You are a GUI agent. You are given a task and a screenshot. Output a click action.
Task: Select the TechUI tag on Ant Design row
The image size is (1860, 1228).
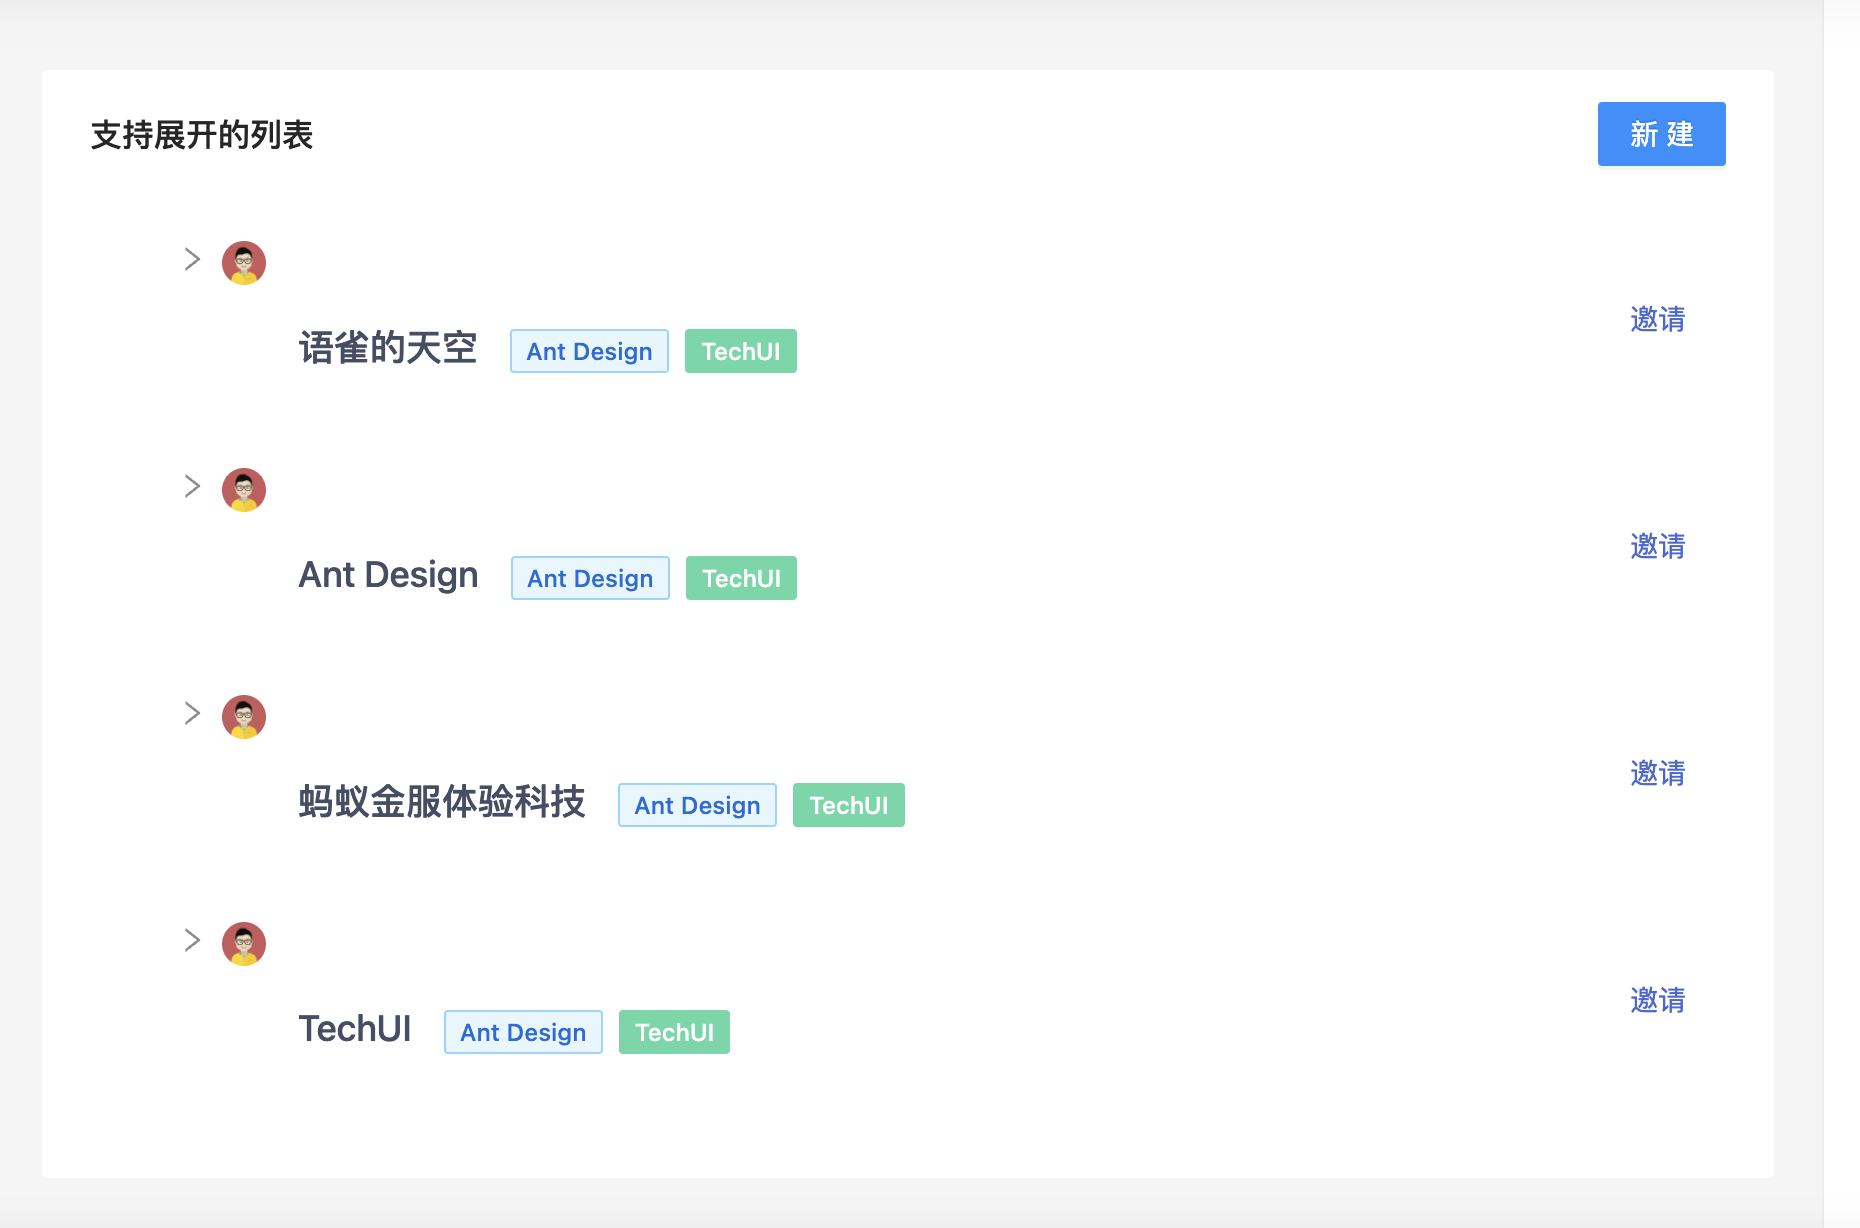pyautogui.click(x=740, y=577)
